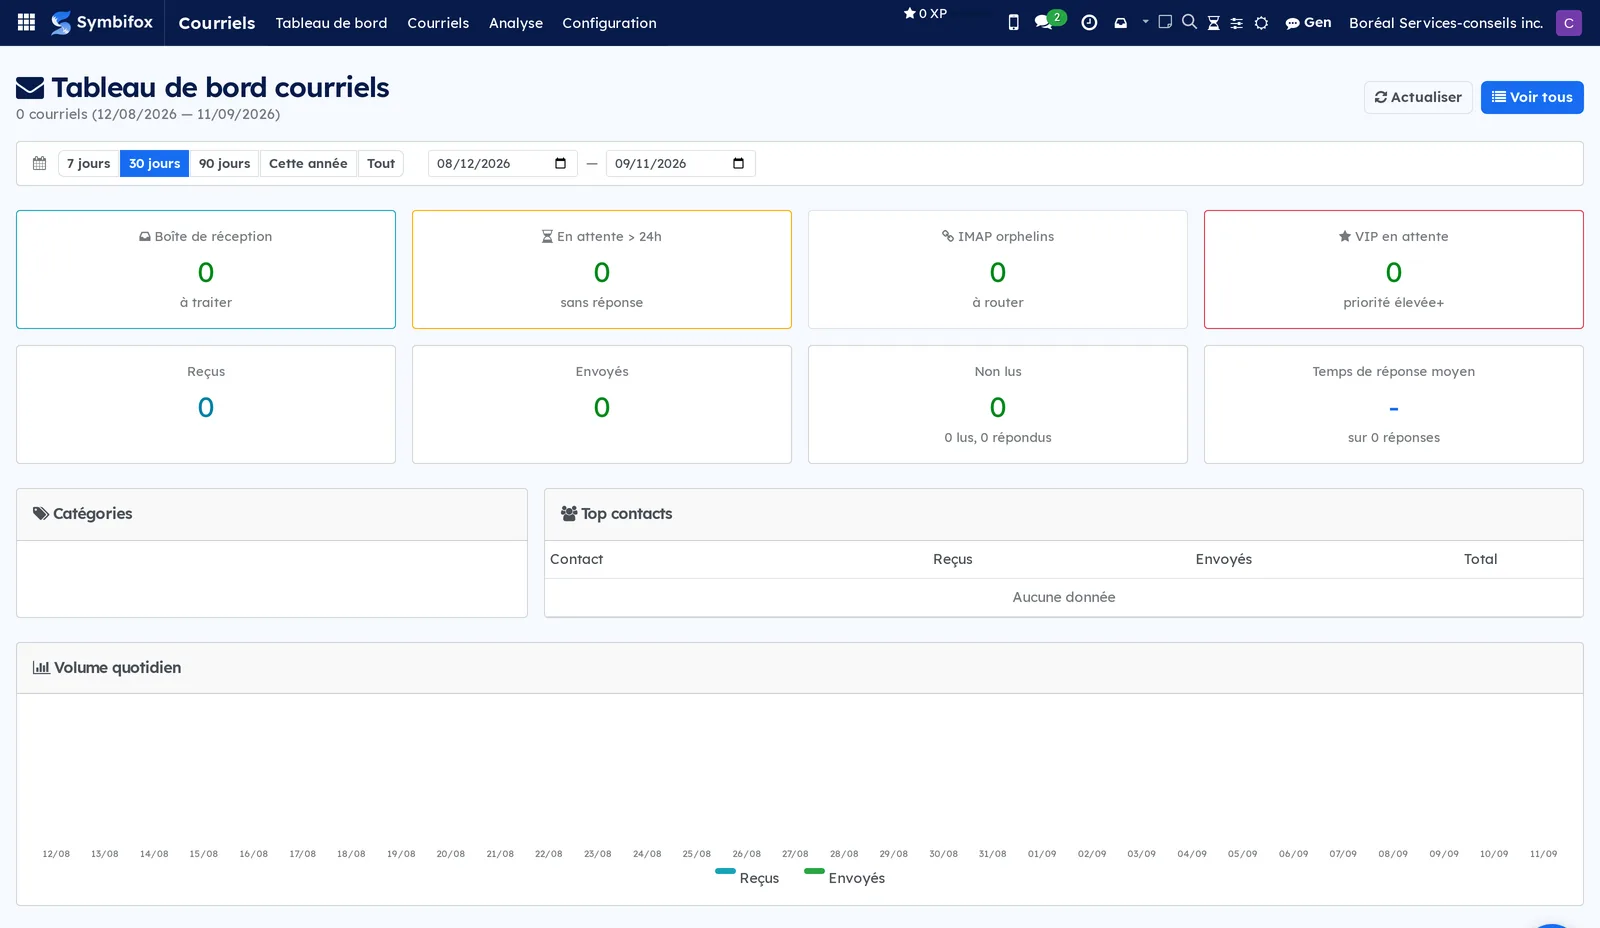Click Temps de réponse moyen card
The height and width of the screenshot is (928, 1600).
point(1394,404)
